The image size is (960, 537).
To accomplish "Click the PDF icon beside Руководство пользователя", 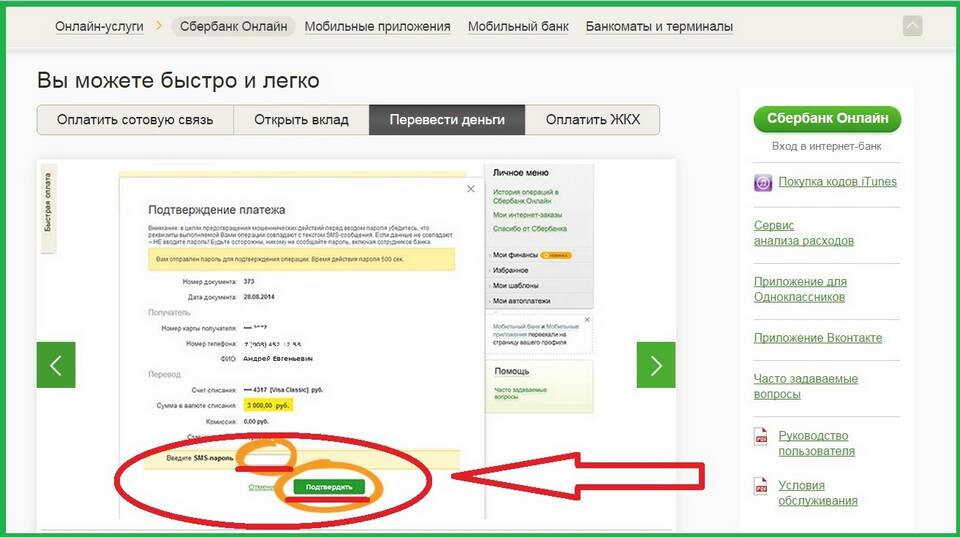I will tap(760, 437).
